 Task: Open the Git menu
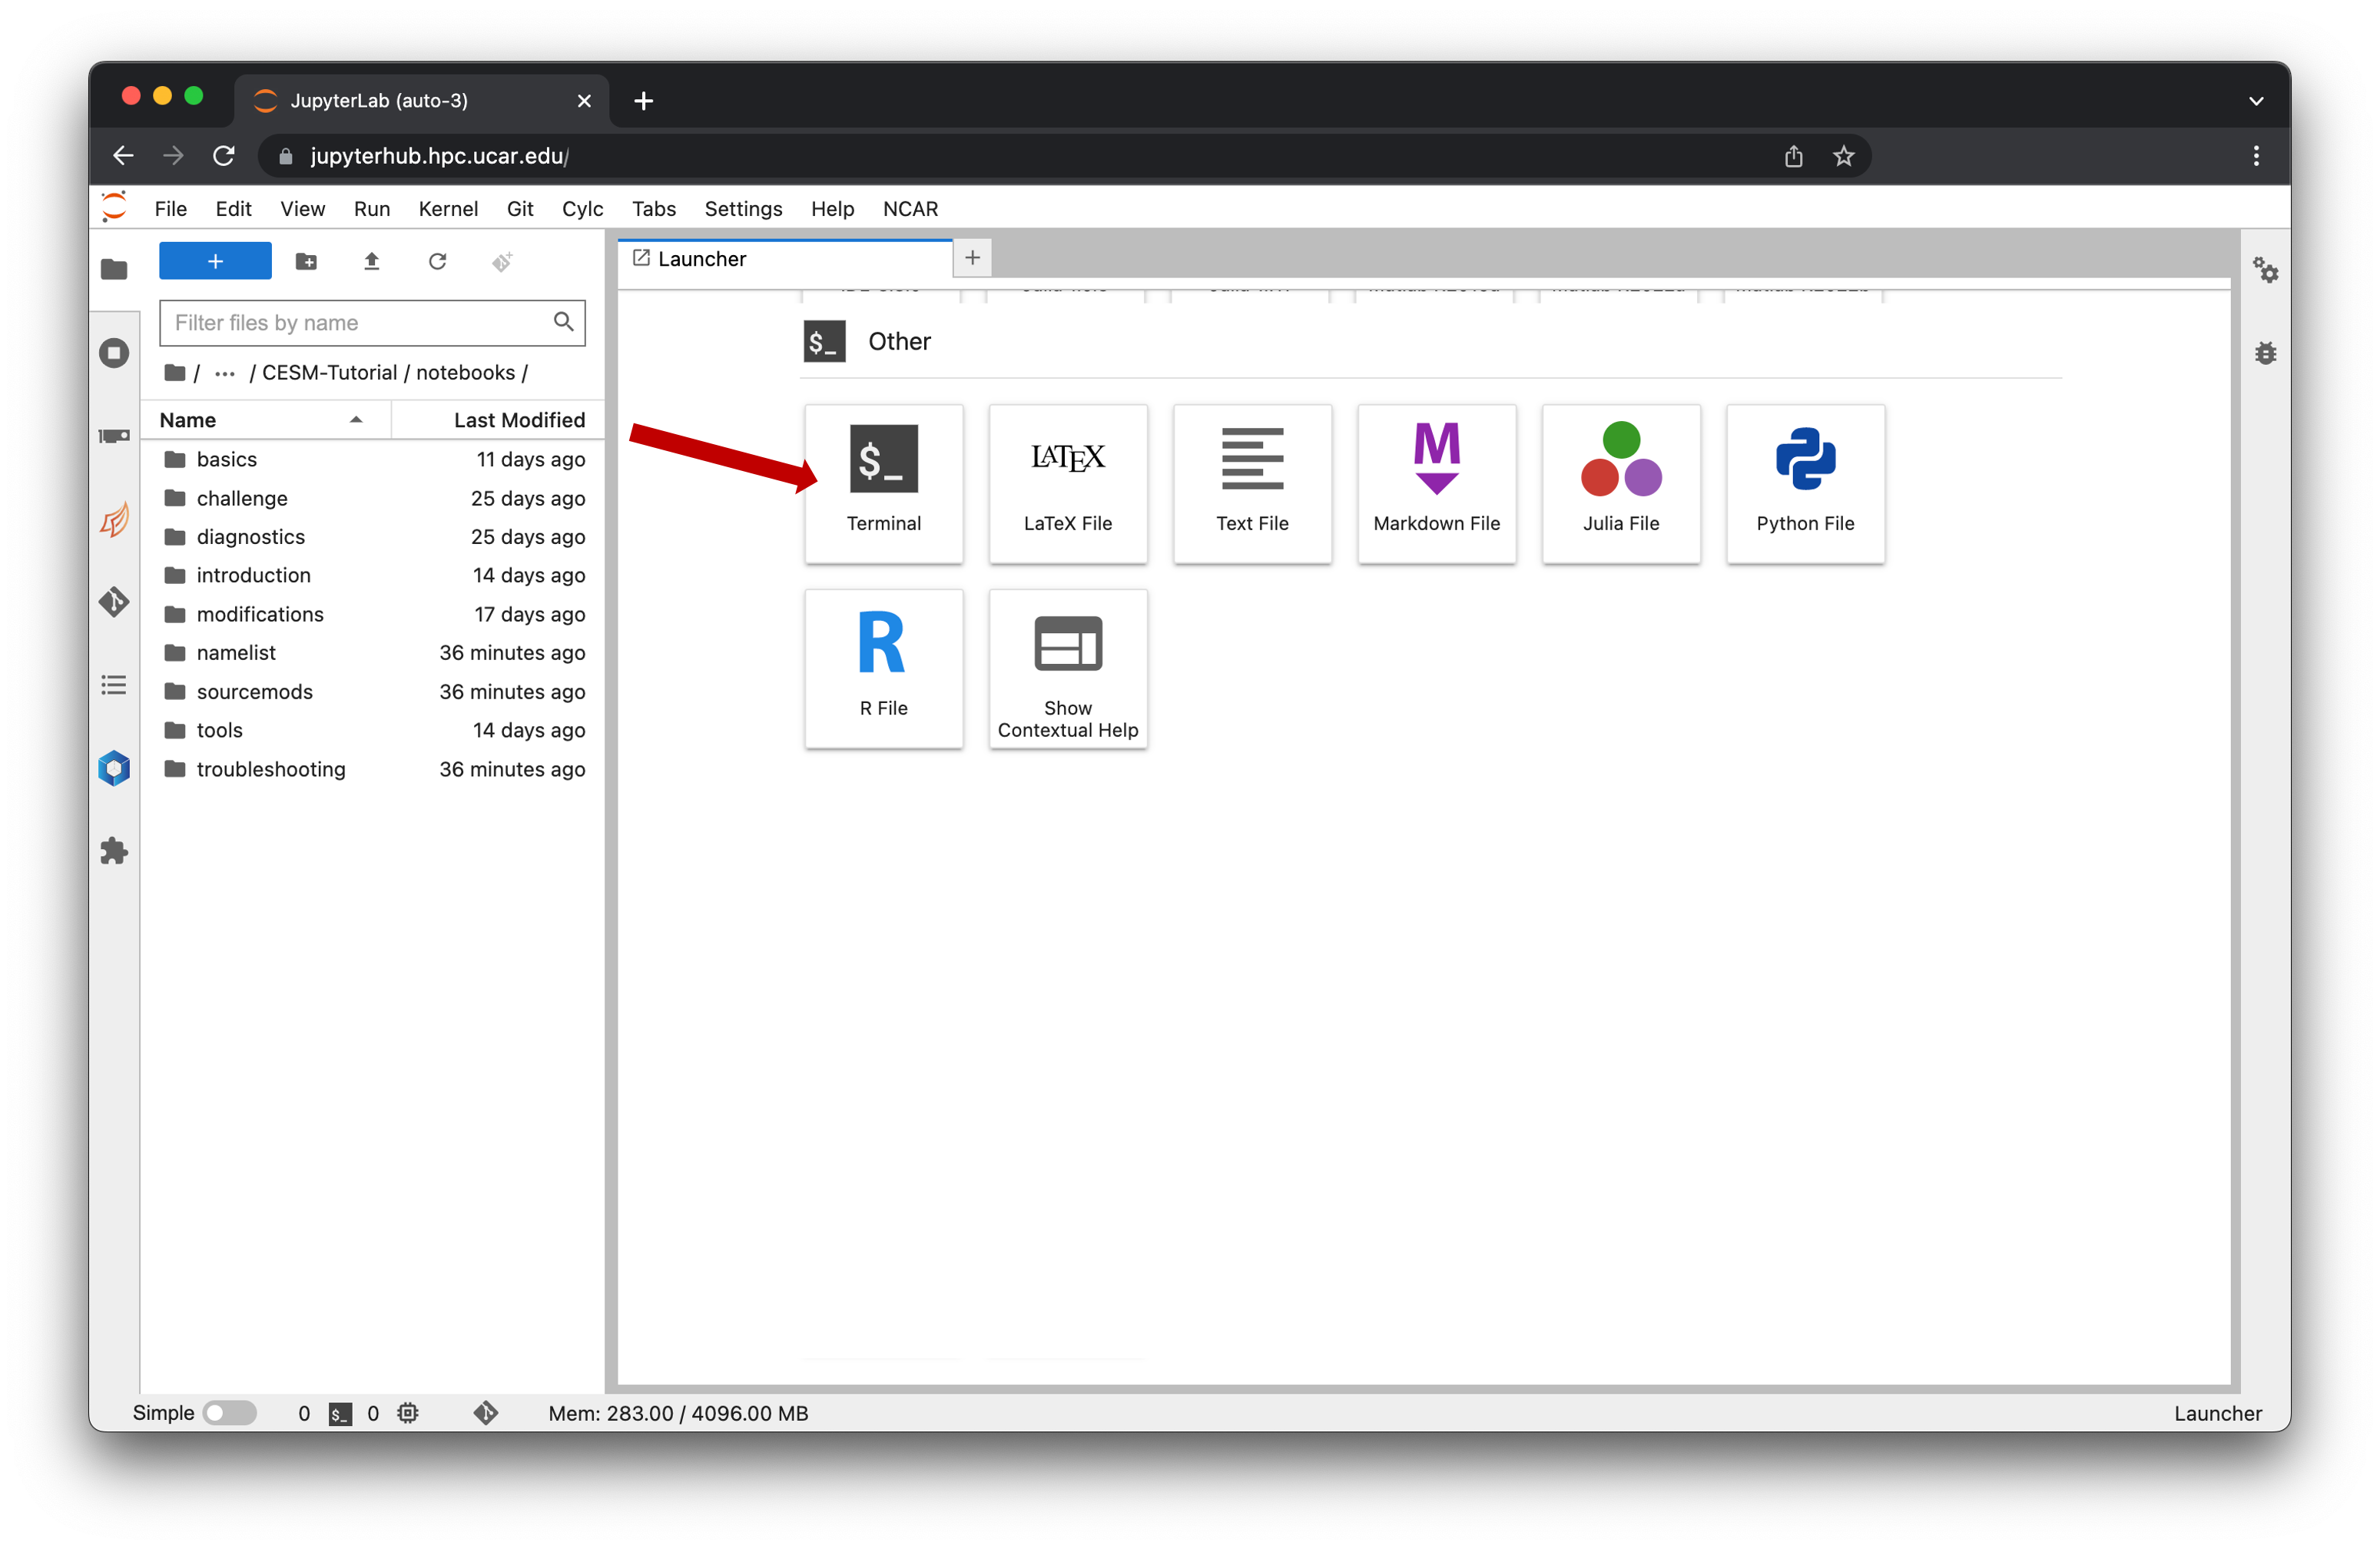[520, 208]
